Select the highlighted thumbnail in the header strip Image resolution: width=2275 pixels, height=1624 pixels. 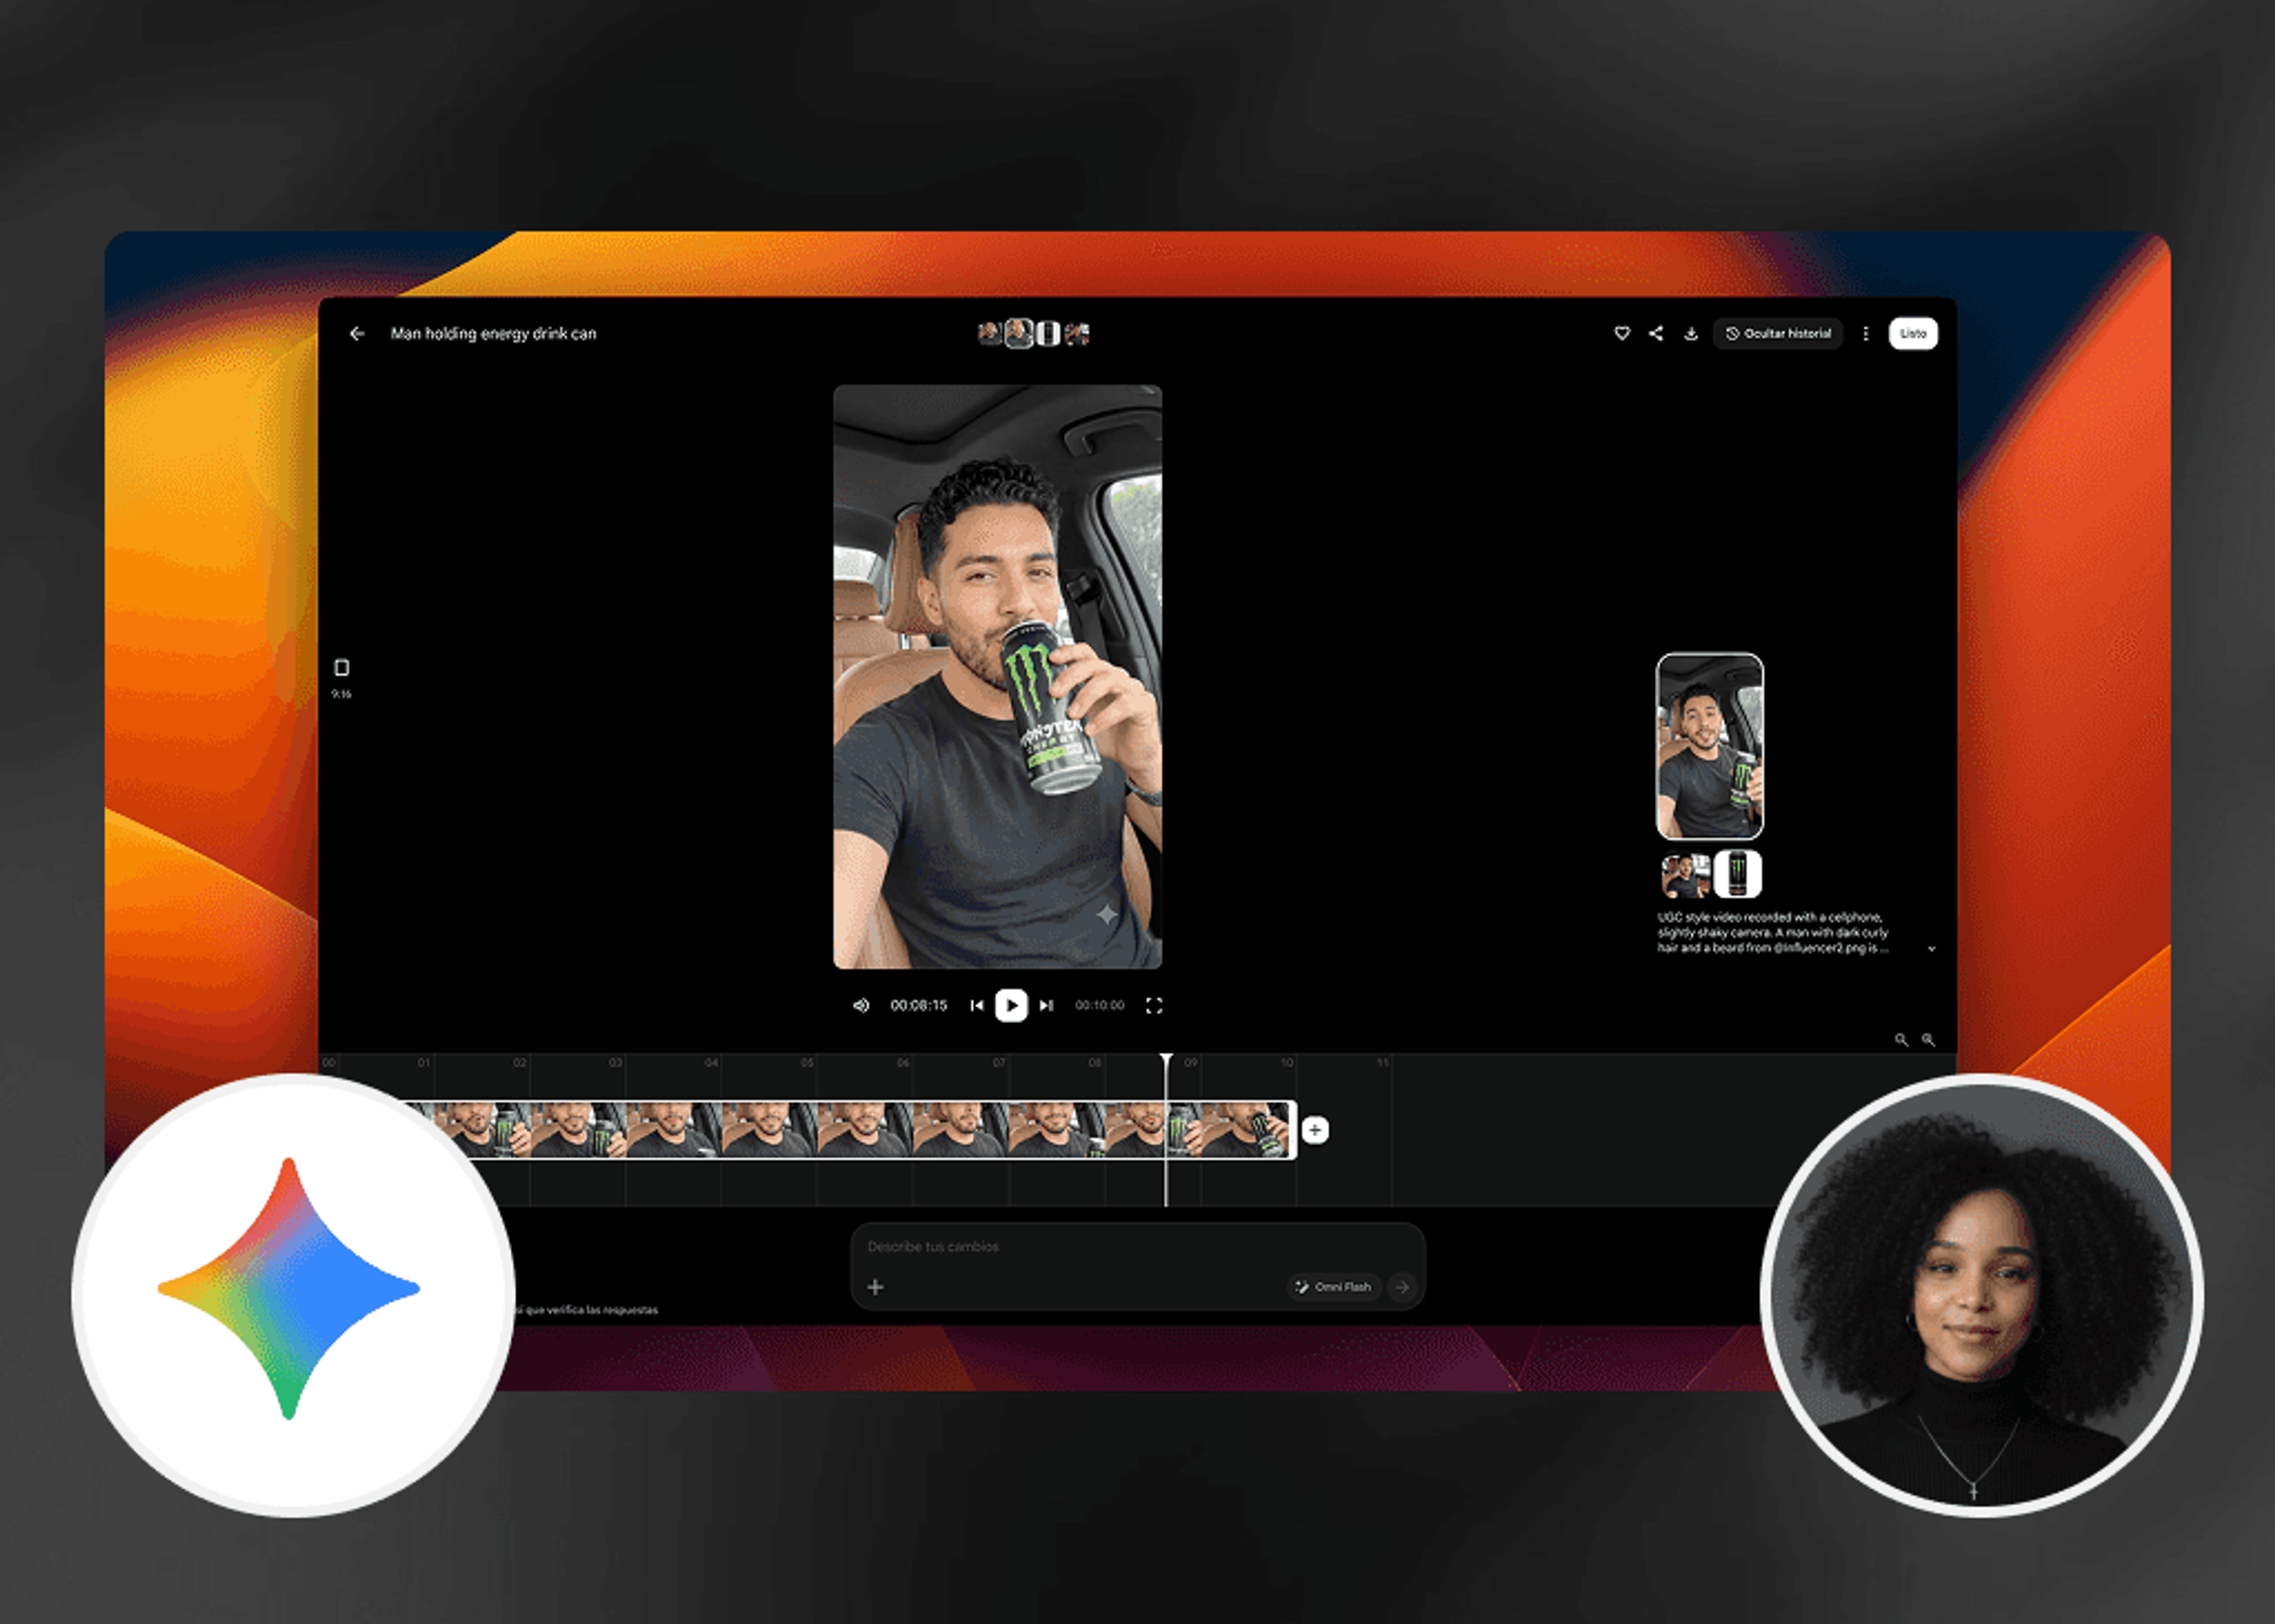pyautogui.click(x=1018, y=333)
